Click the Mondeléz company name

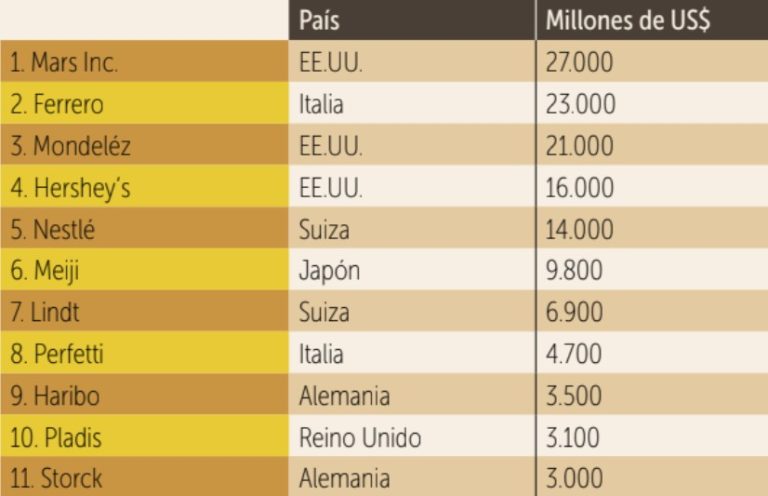point(70,146)
